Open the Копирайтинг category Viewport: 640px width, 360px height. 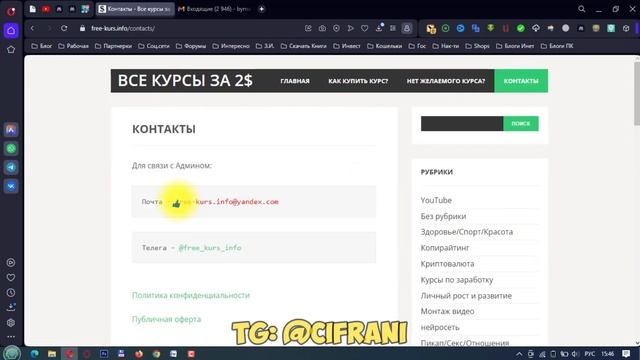[x=445, y=248]
